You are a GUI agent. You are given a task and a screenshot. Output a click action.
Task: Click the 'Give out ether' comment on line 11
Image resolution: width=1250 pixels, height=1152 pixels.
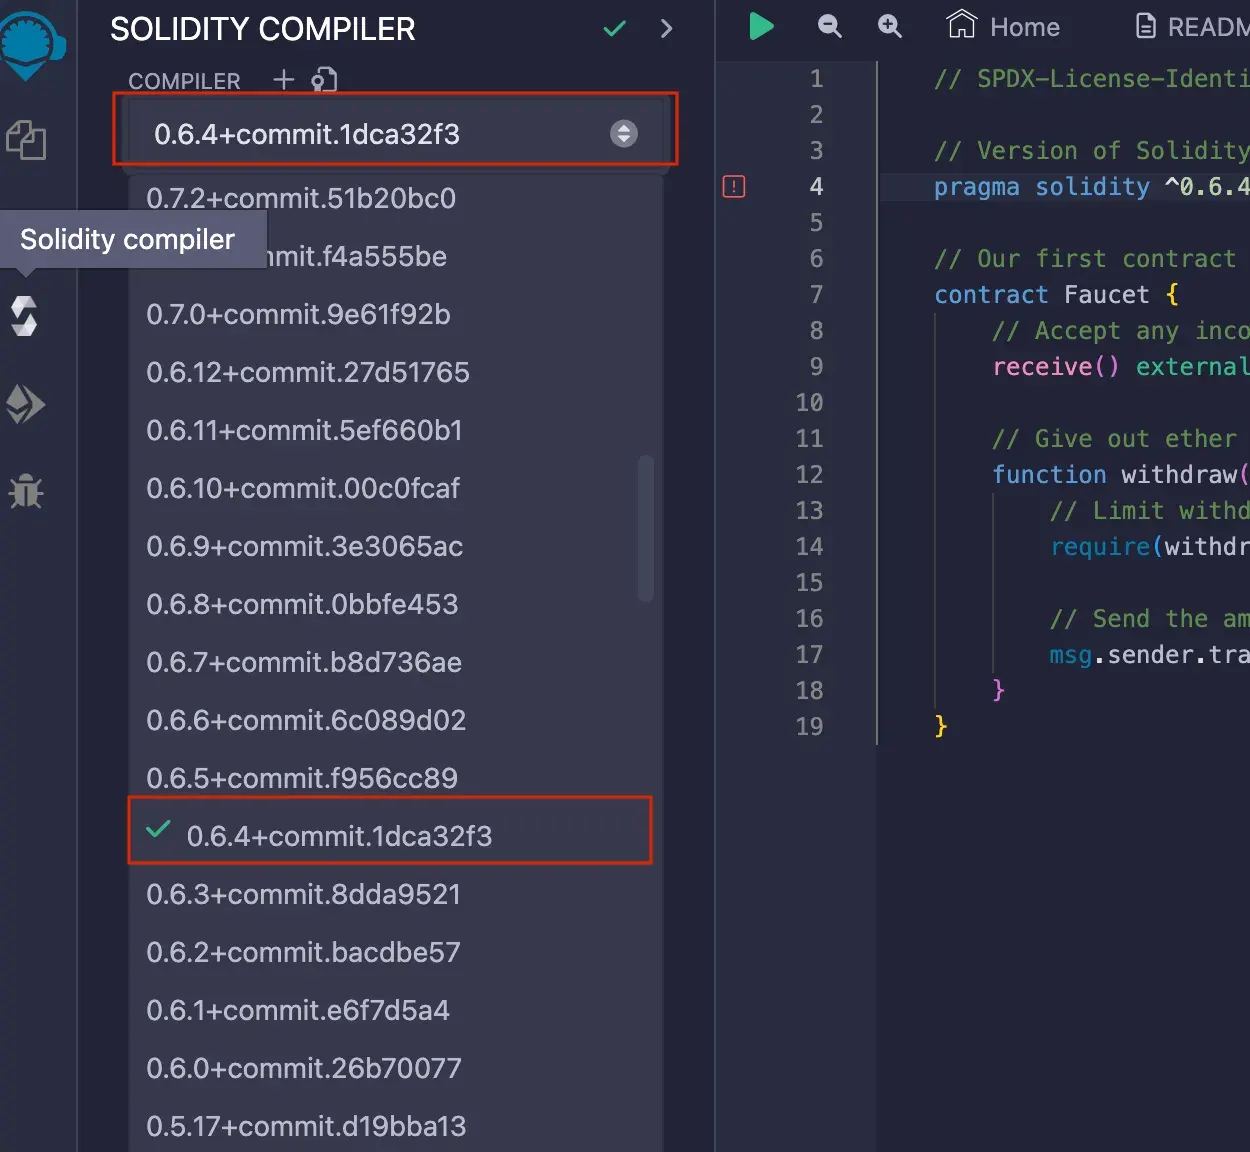[x=1114, y=438]
